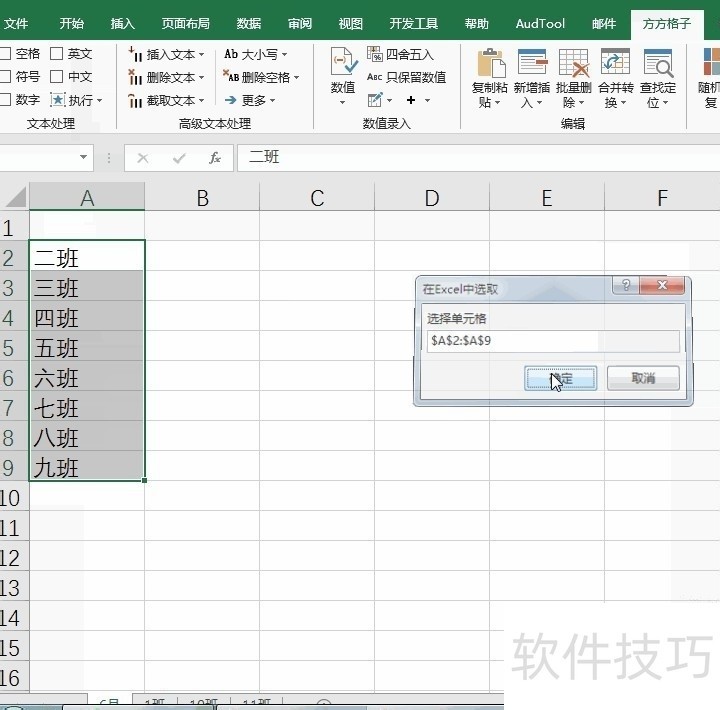Click the 查找定位 icon

point(658,62)
